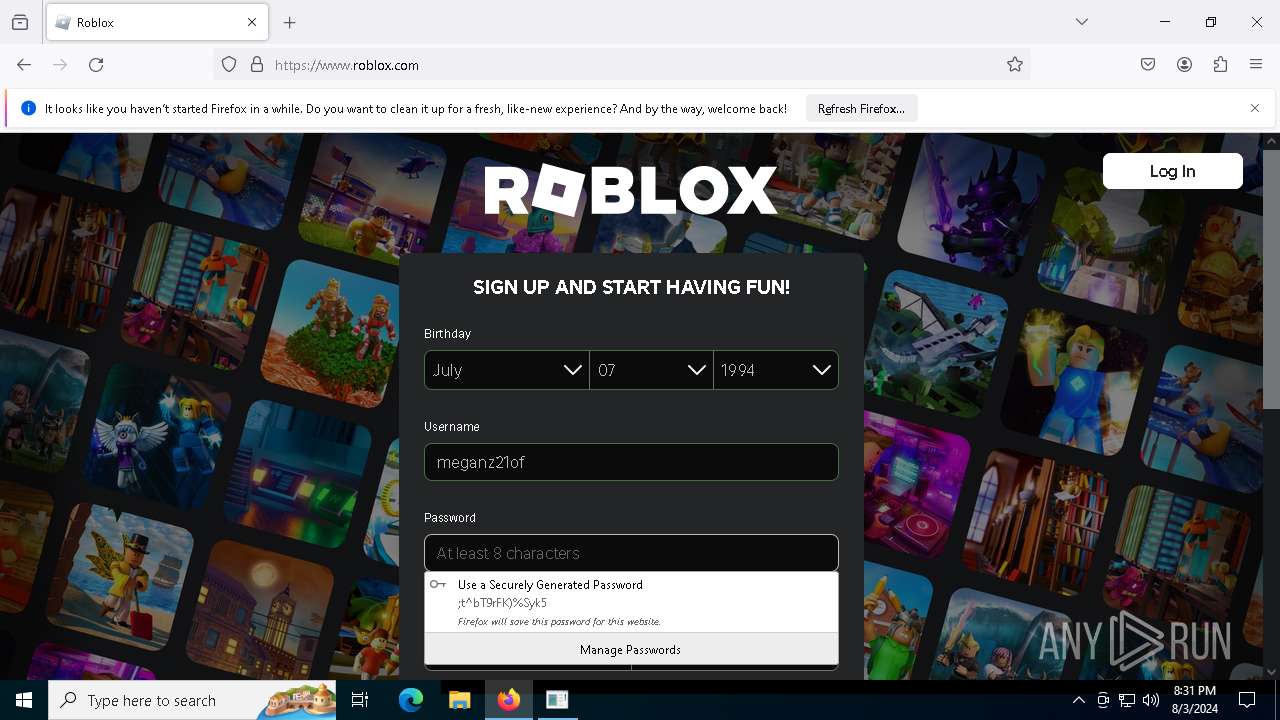Open the clock showing 8:31 PM

(1194, 700)
